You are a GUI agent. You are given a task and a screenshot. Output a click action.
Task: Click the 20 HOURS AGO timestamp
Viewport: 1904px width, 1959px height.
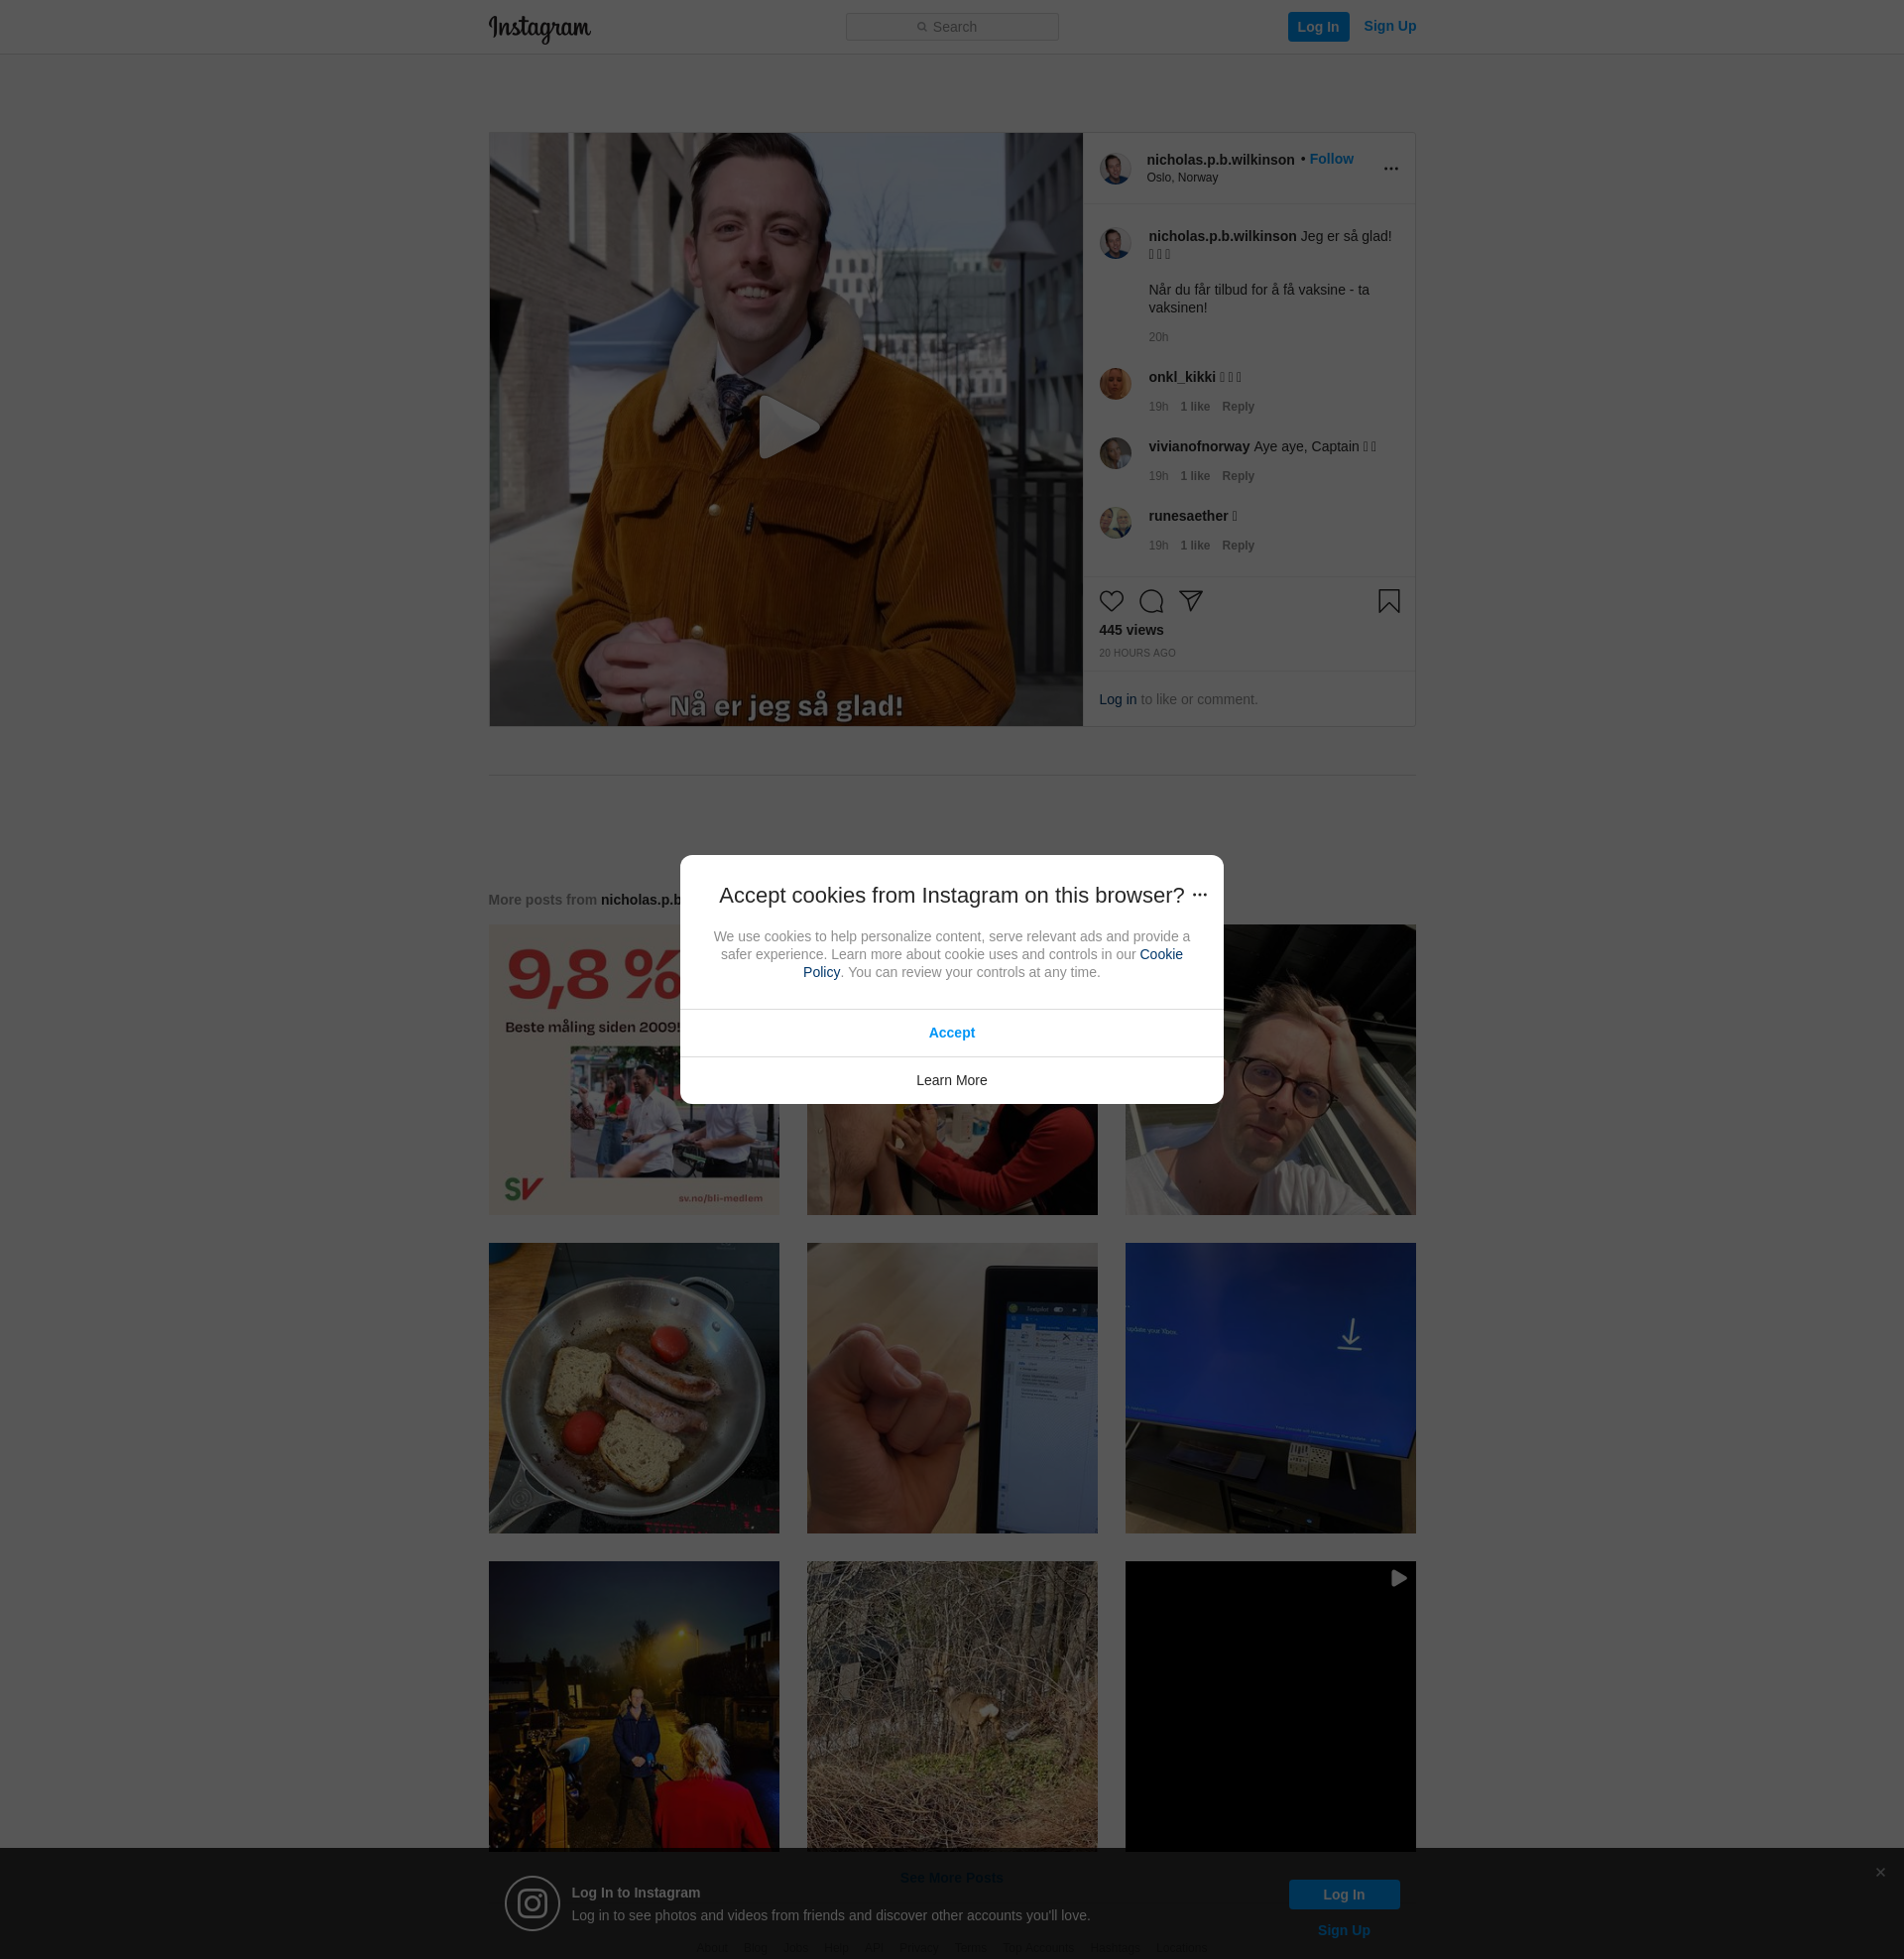[x=1137, y=653]
